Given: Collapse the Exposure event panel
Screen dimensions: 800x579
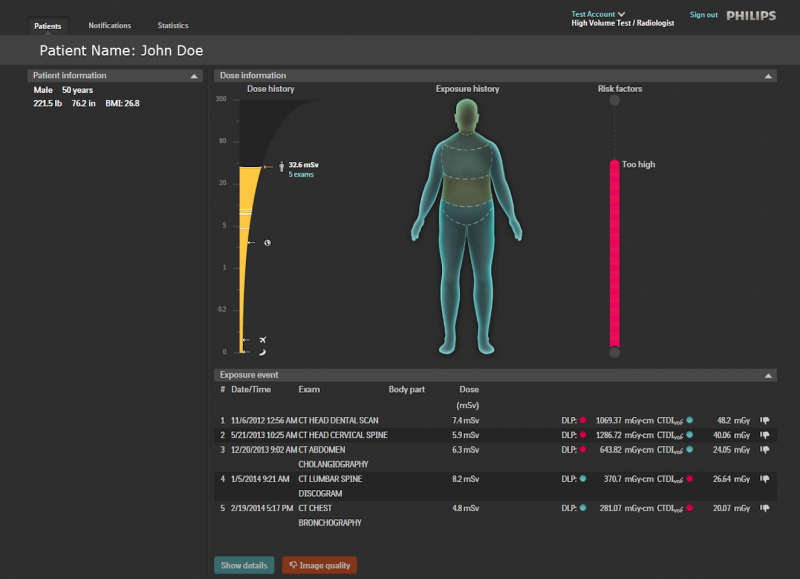Looking at the screenshot, I should pyautogui.click(x=768, y=375).
